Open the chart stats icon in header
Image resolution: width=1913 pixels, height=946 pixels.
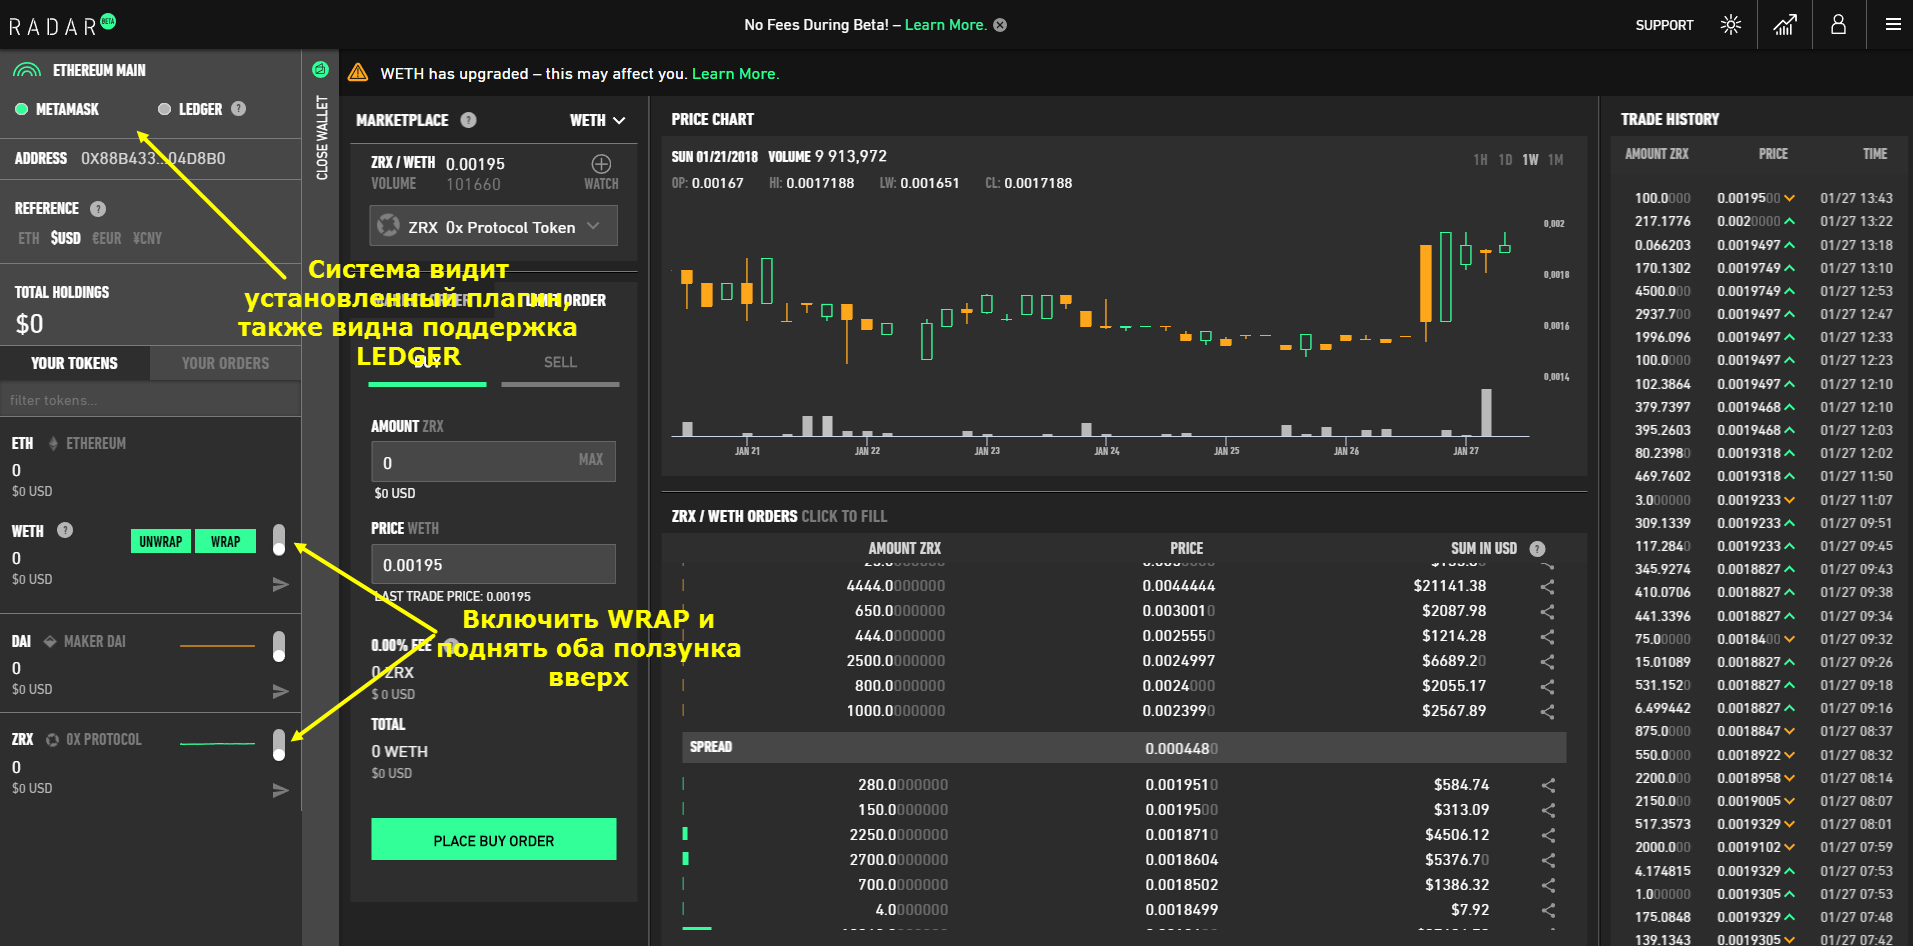1785,25
